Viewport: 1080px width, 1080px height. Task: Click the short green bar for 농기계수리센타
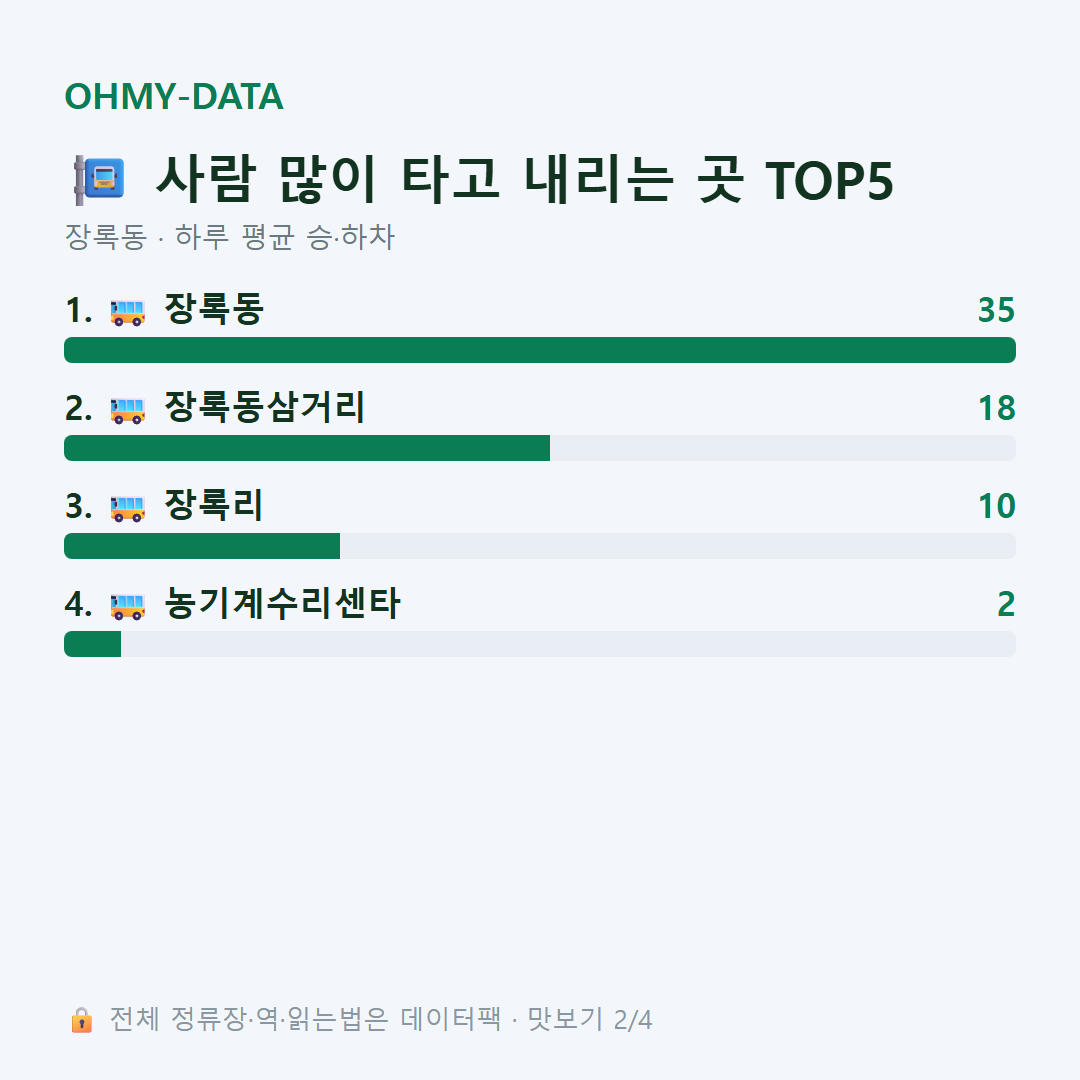tap(92, 644)
